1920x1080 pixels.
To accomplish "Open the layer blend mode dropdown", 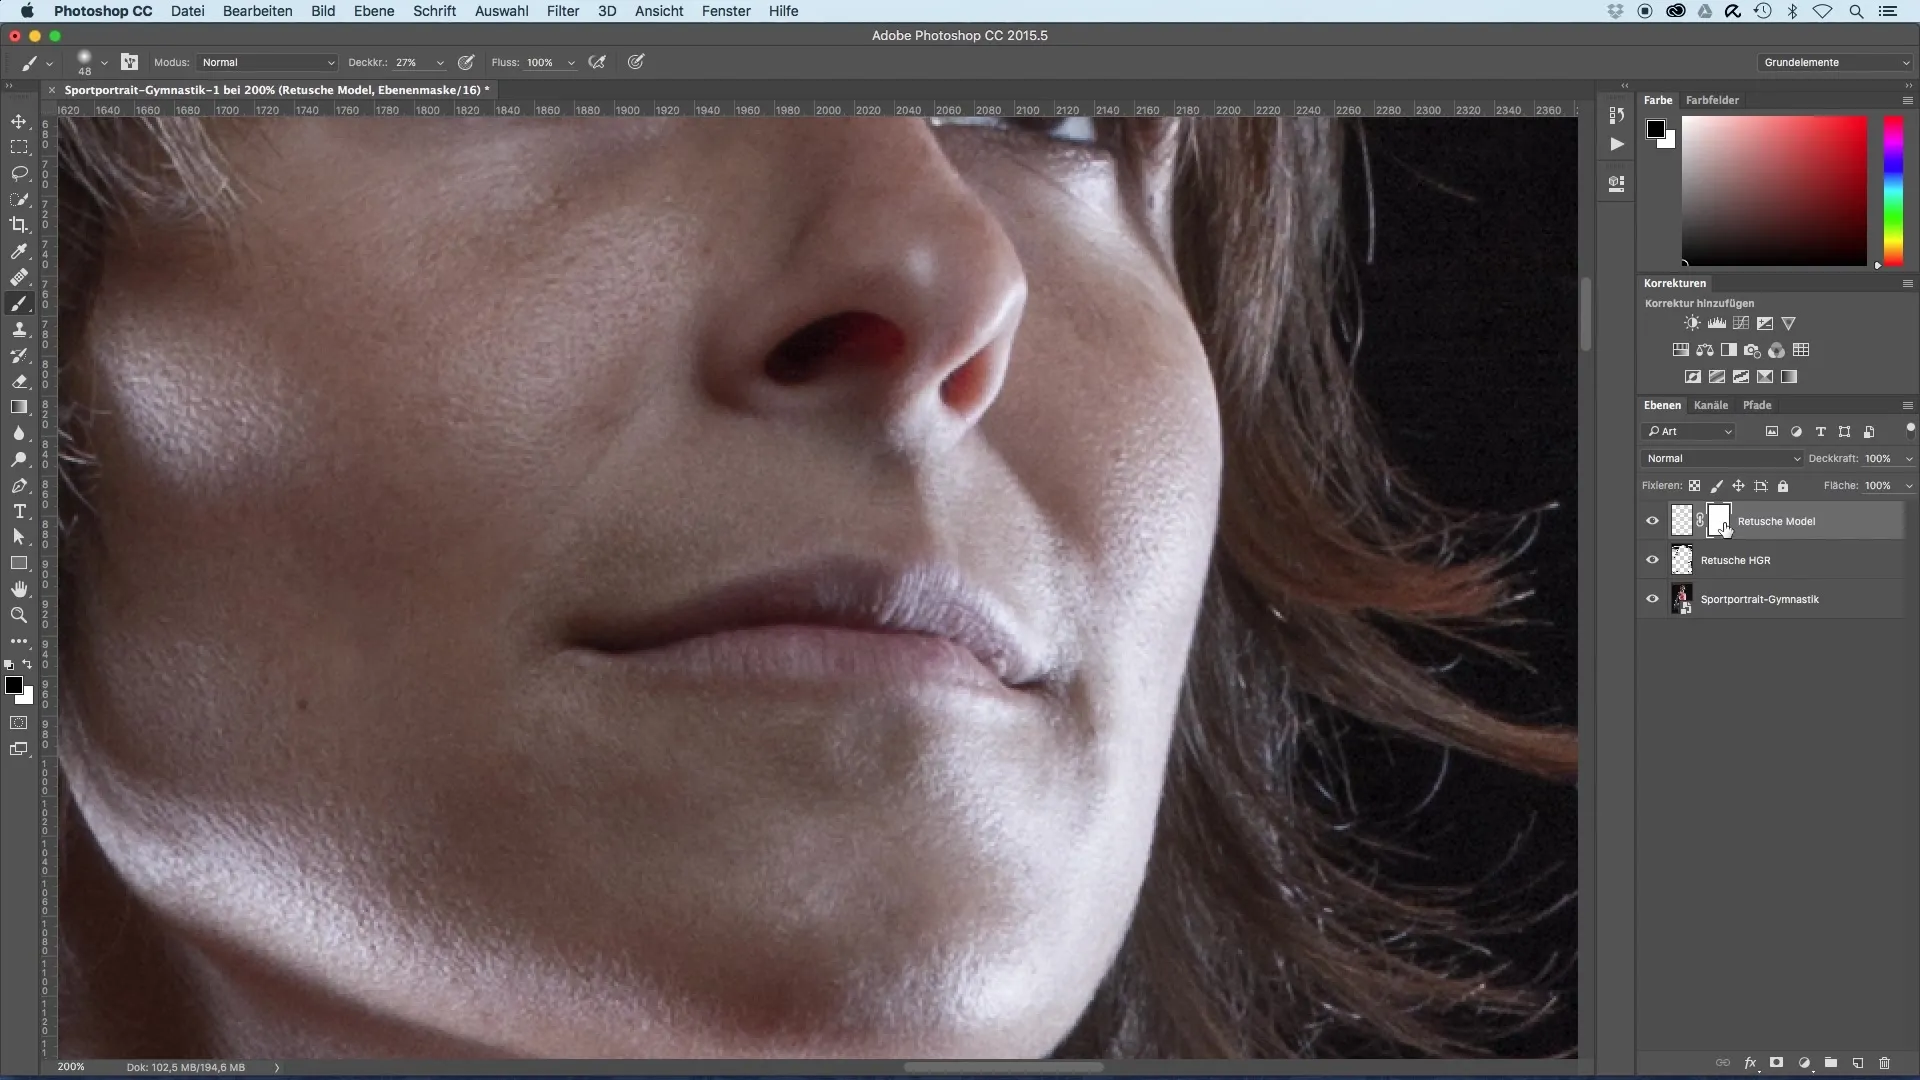I will point(1722,458).
